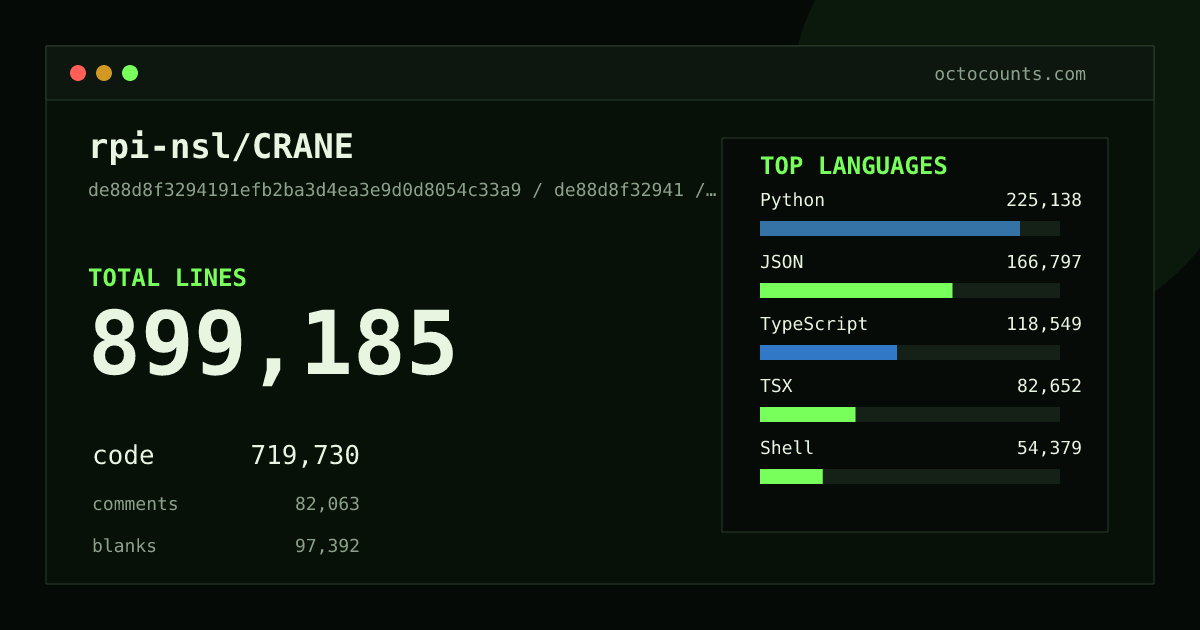Select the comments value 82,063
The width and height of the screenshot is (1200, 630).
click(x=327, y=504)
